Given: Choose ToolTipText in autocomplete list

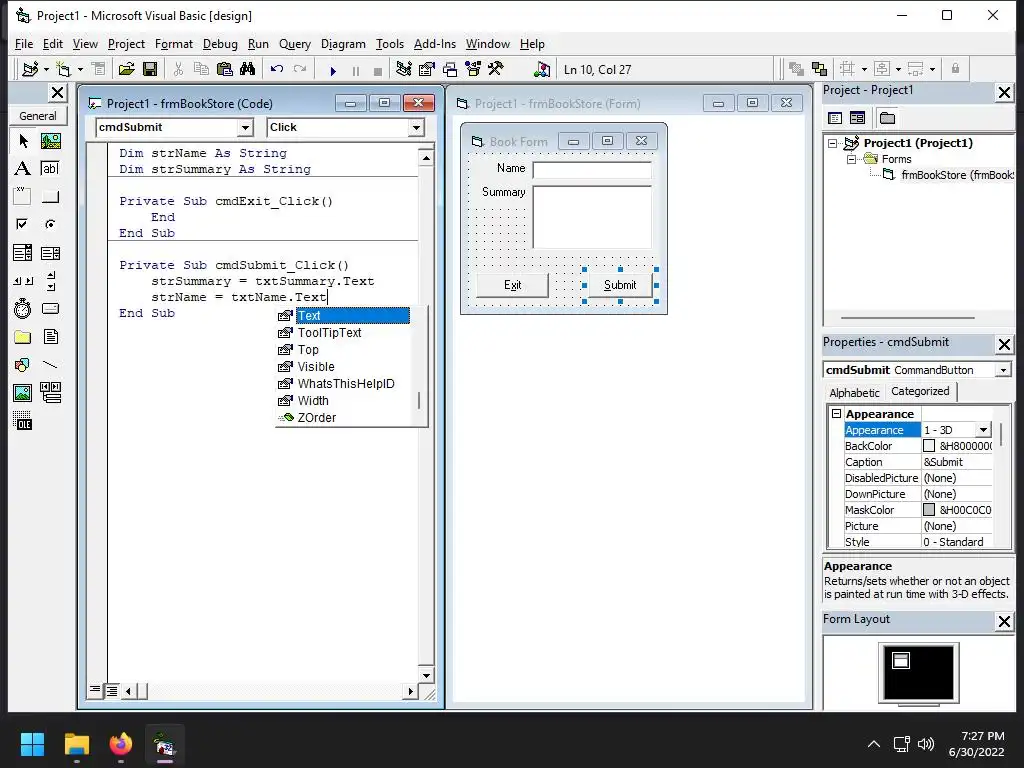Looking at the screenshot, I should pyautogui.click(x=329, y=333).
